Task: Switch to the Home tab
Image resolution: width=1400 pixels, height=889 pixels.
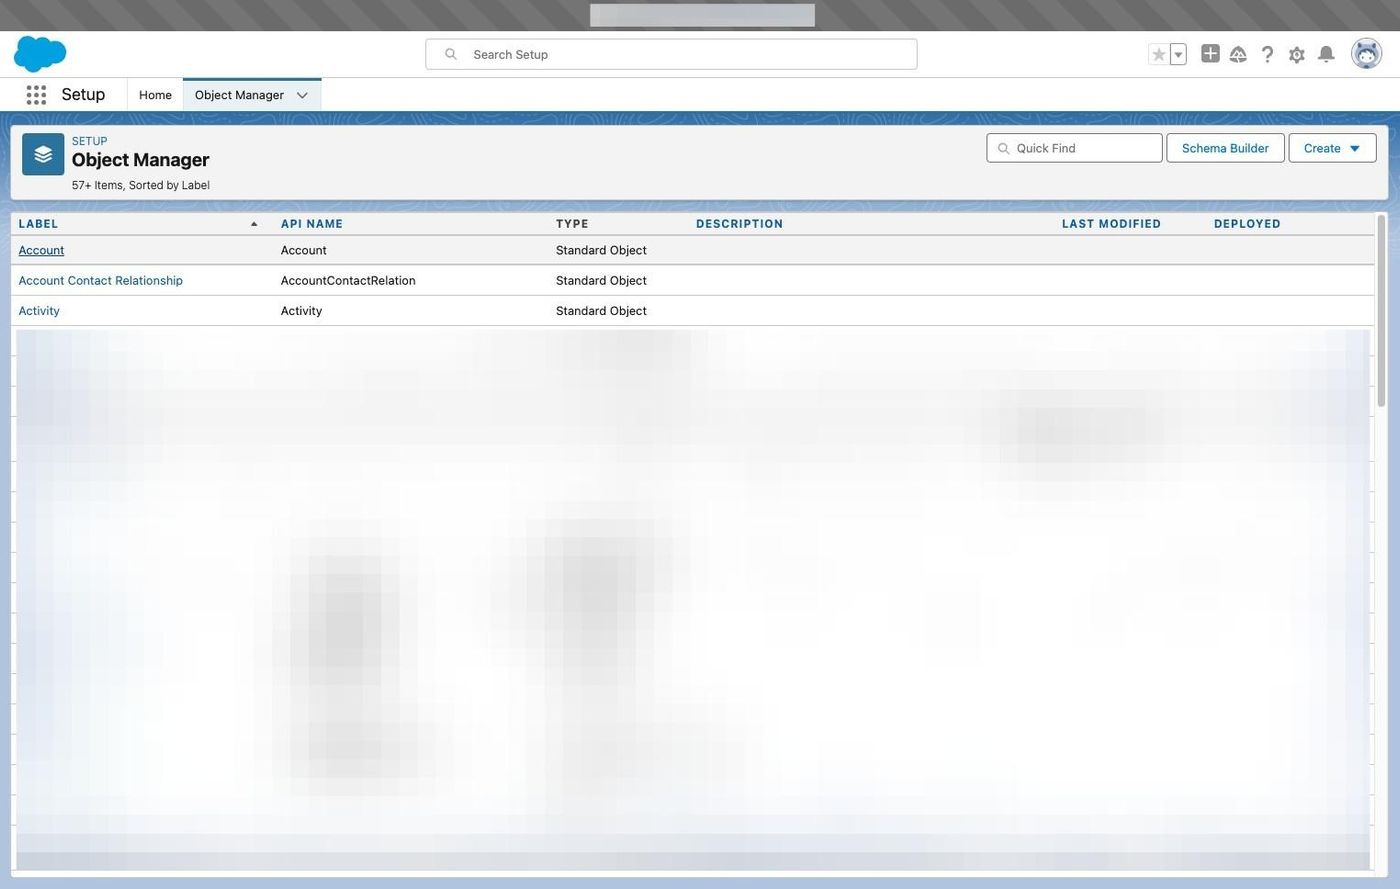Action: (x=155, y=95)
